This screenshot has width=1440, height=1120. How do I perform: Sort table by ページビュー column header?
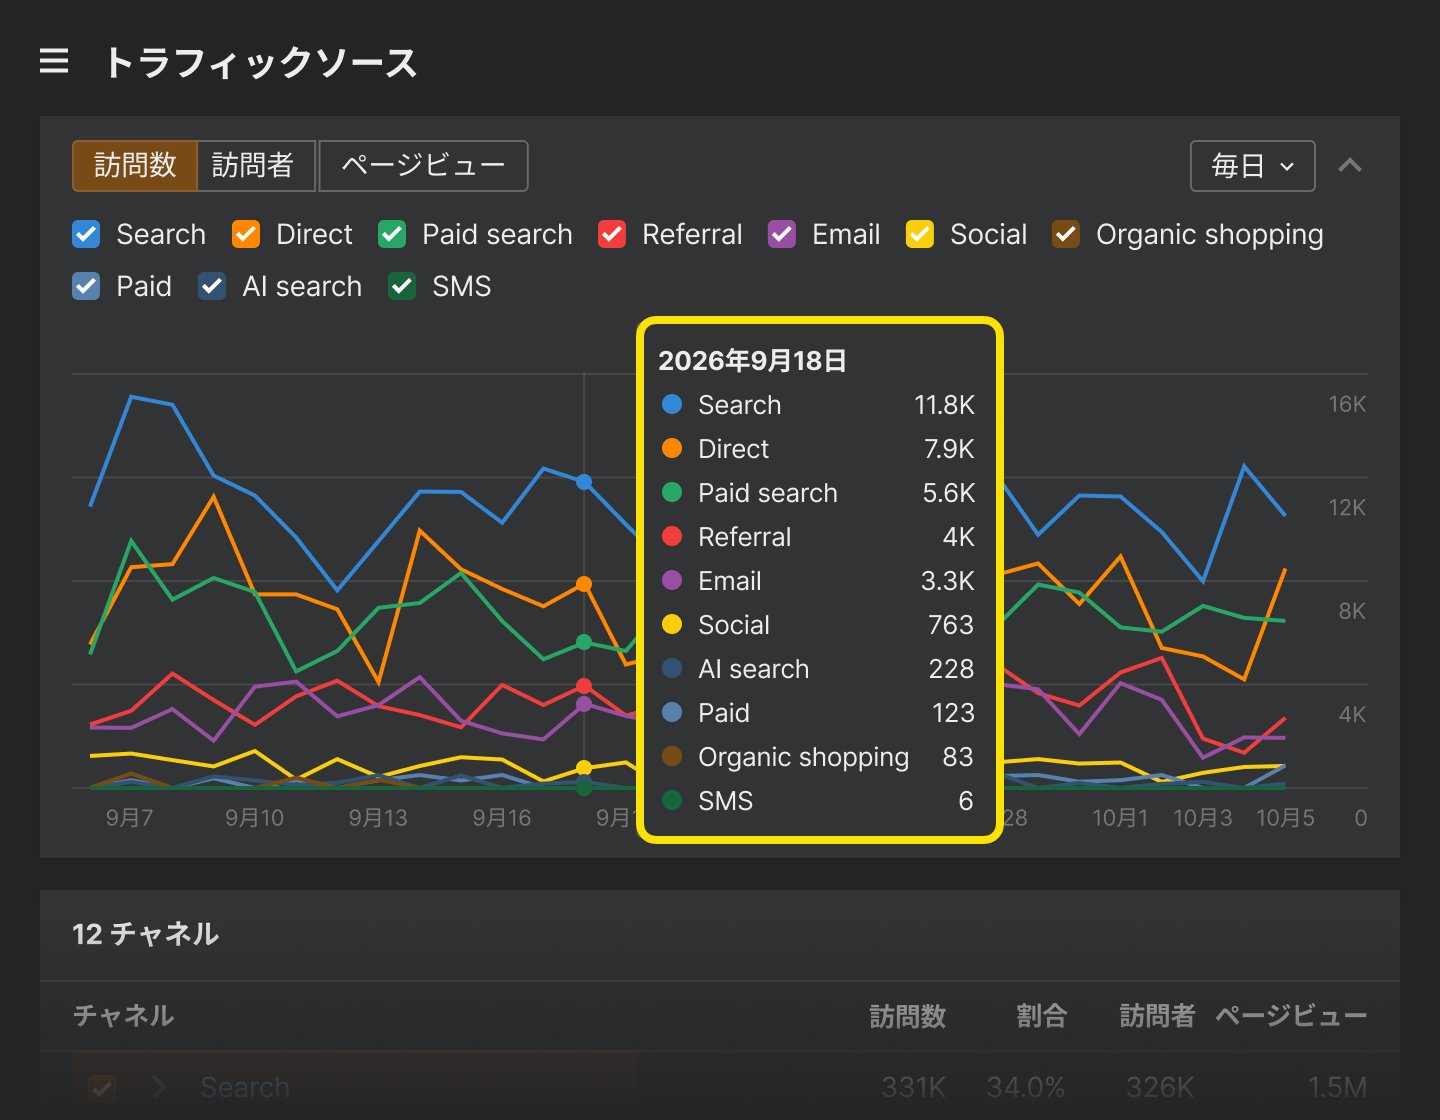pyautogui.click(x=1291, y=1016)
